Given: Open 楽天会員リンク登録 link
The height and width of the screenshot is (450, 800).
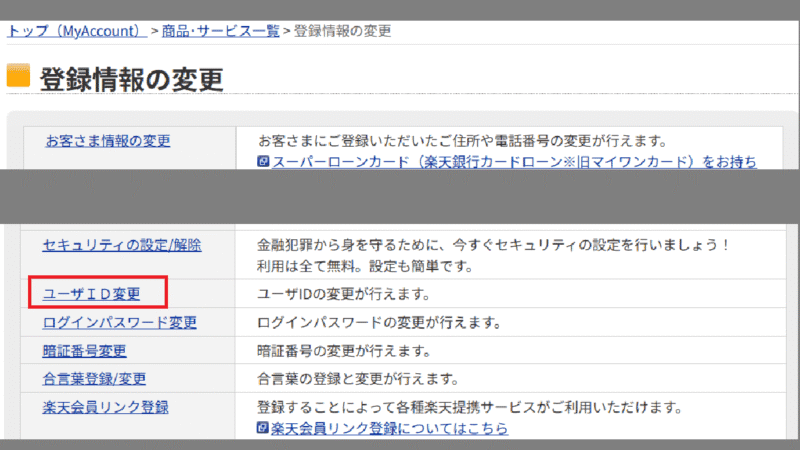Looking at the screenshot, I should coord(106,407).
